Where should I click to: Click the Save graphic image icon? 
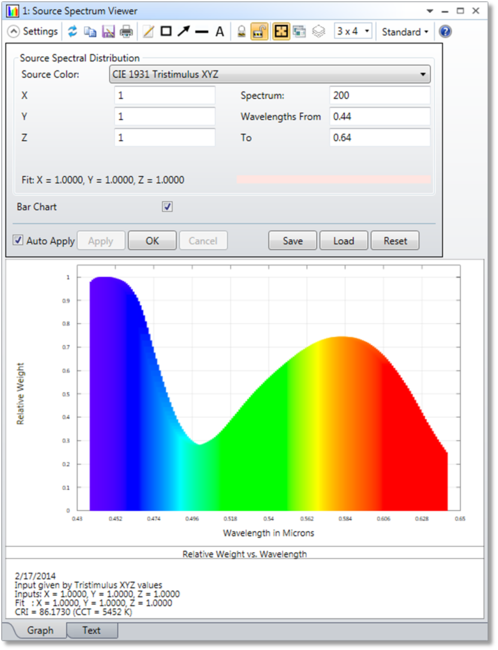108,32
